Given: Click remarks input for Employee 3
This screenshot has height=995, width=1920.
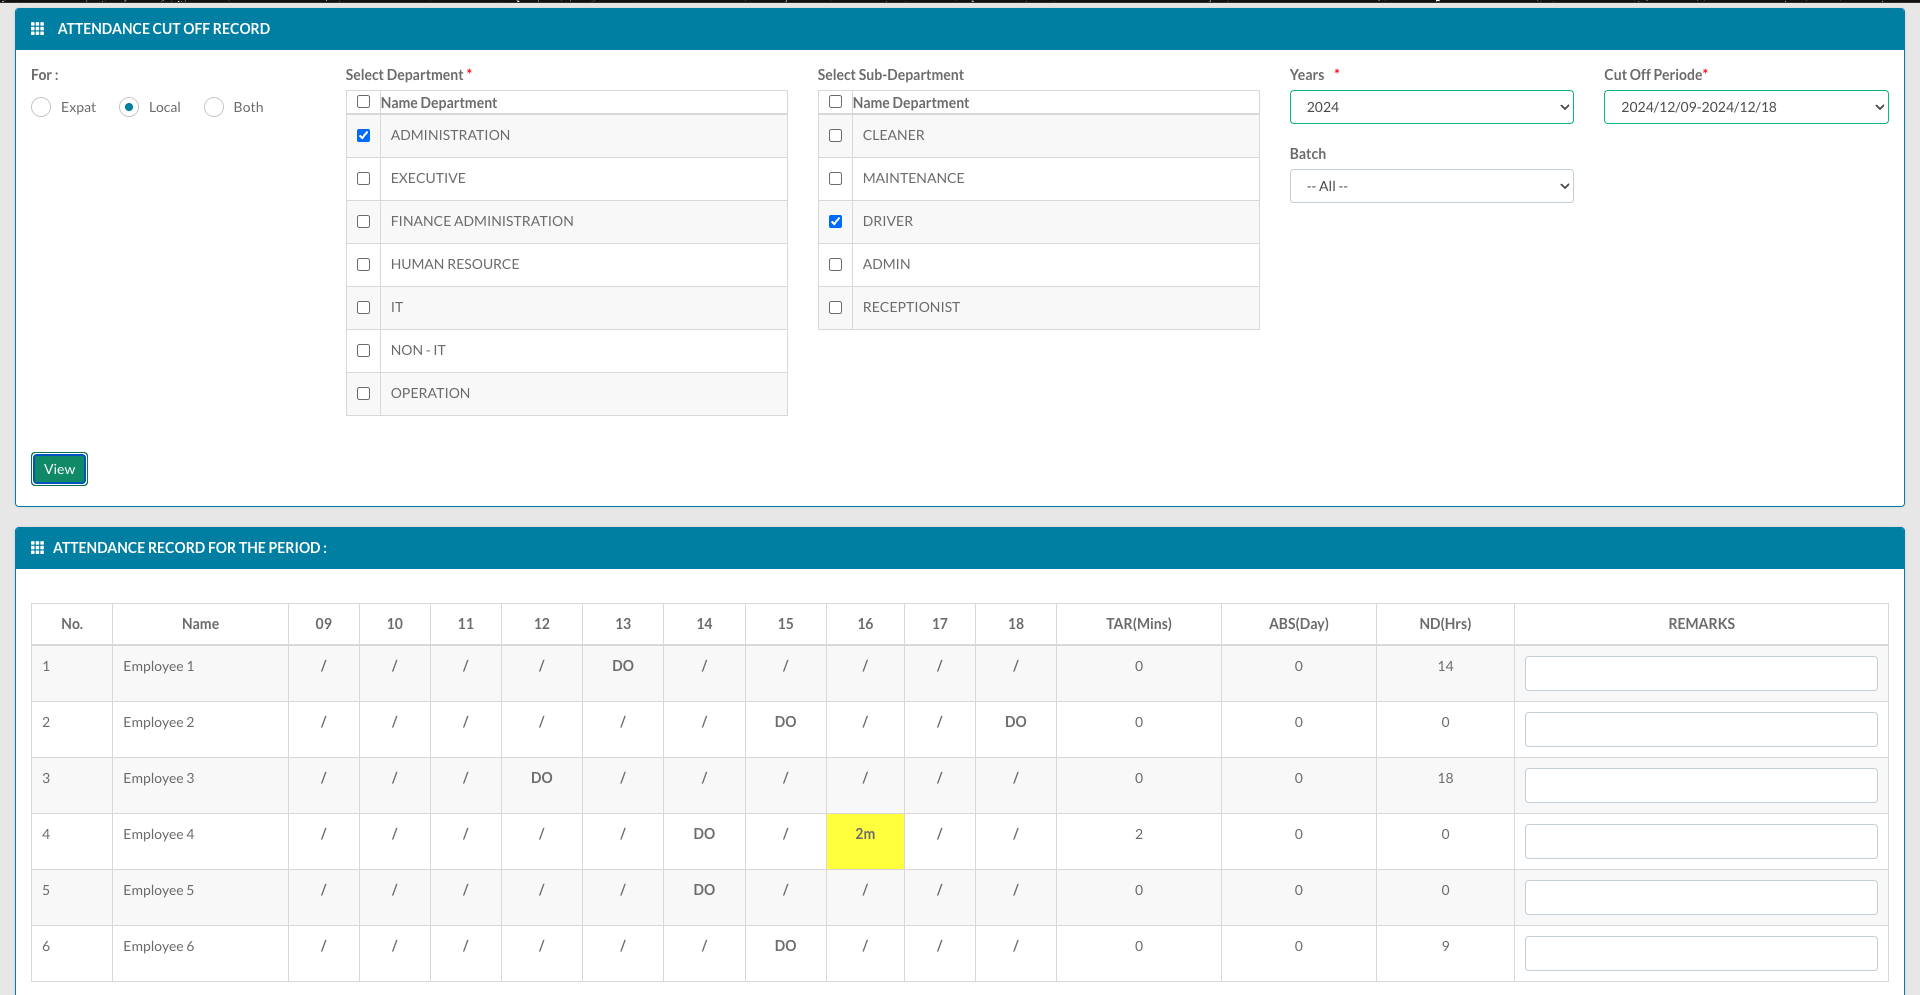Looking at the screenshot, I should point(1701,785).
